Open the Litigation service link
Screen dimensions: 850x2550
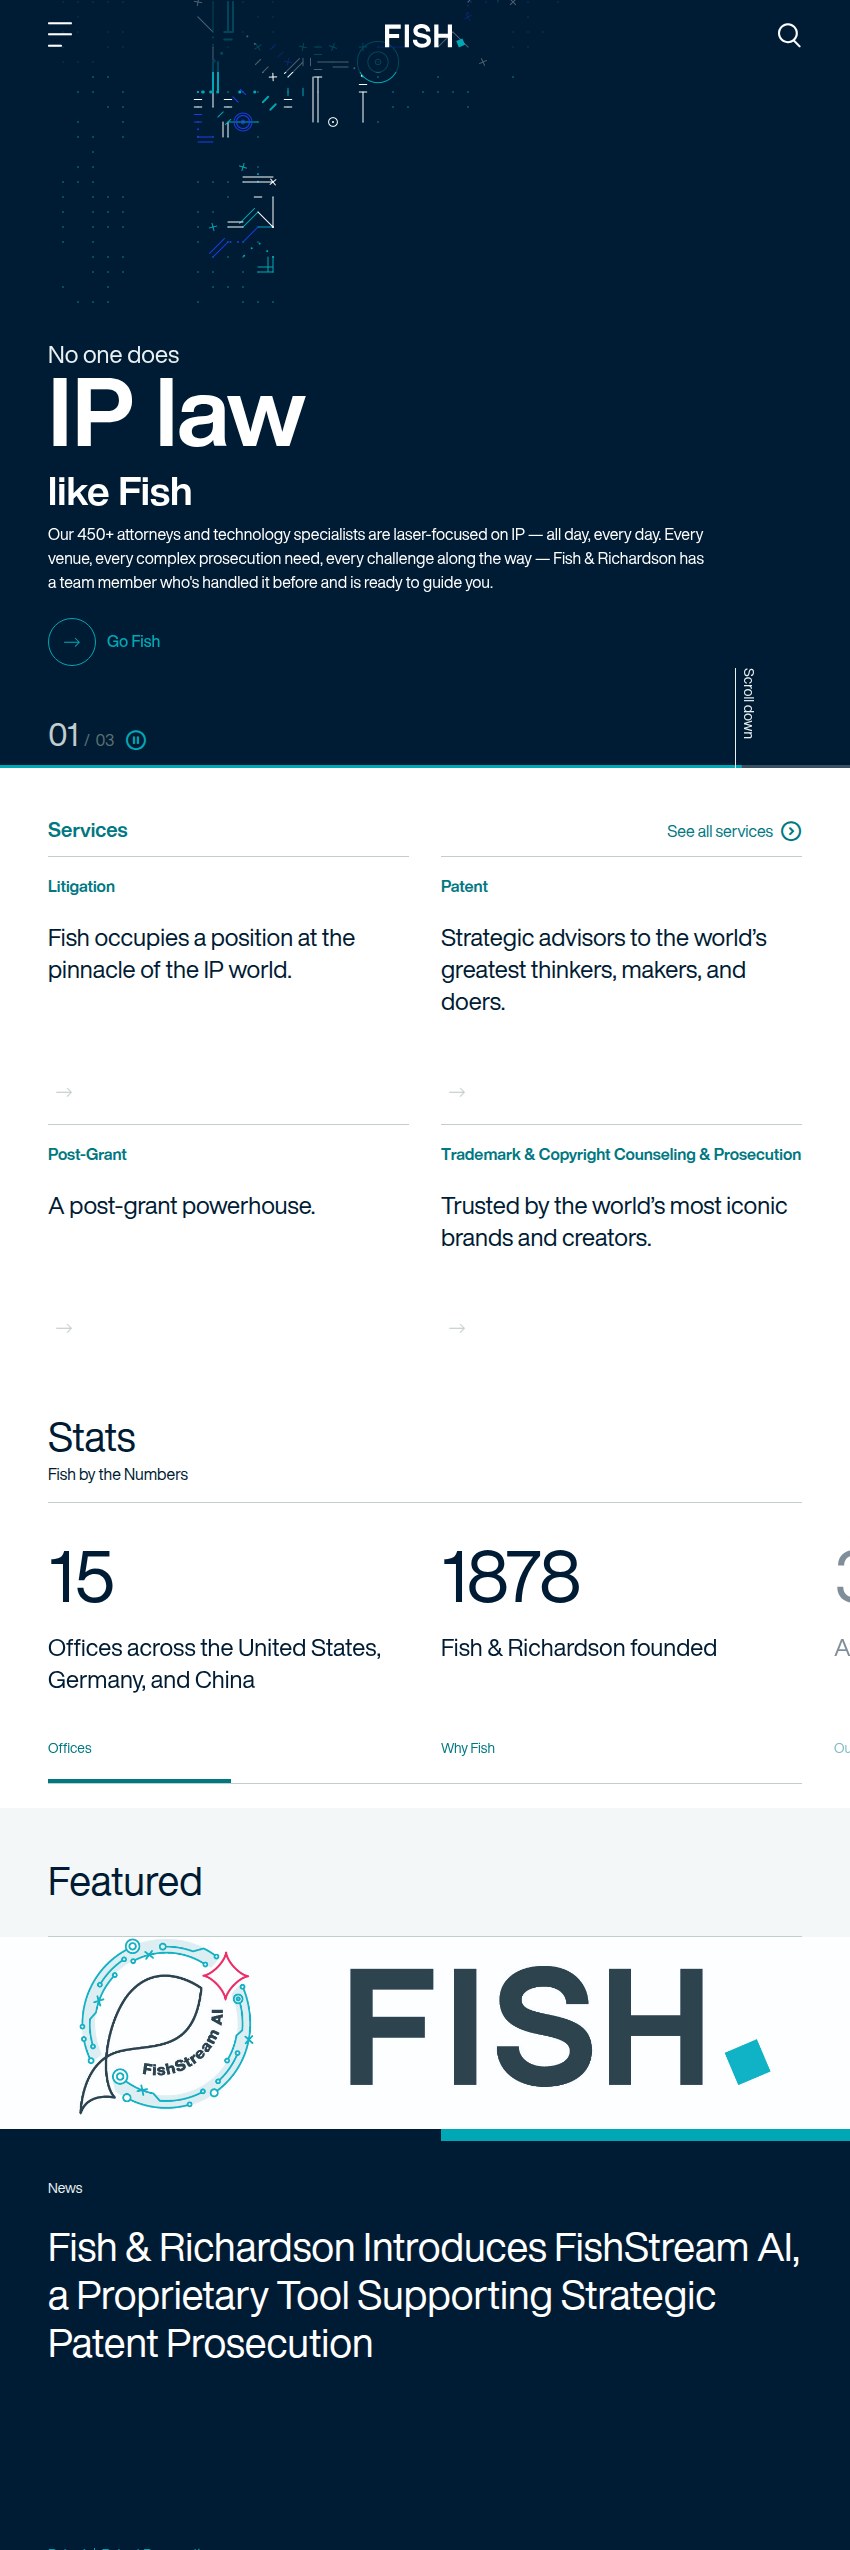tap(81, 886)
